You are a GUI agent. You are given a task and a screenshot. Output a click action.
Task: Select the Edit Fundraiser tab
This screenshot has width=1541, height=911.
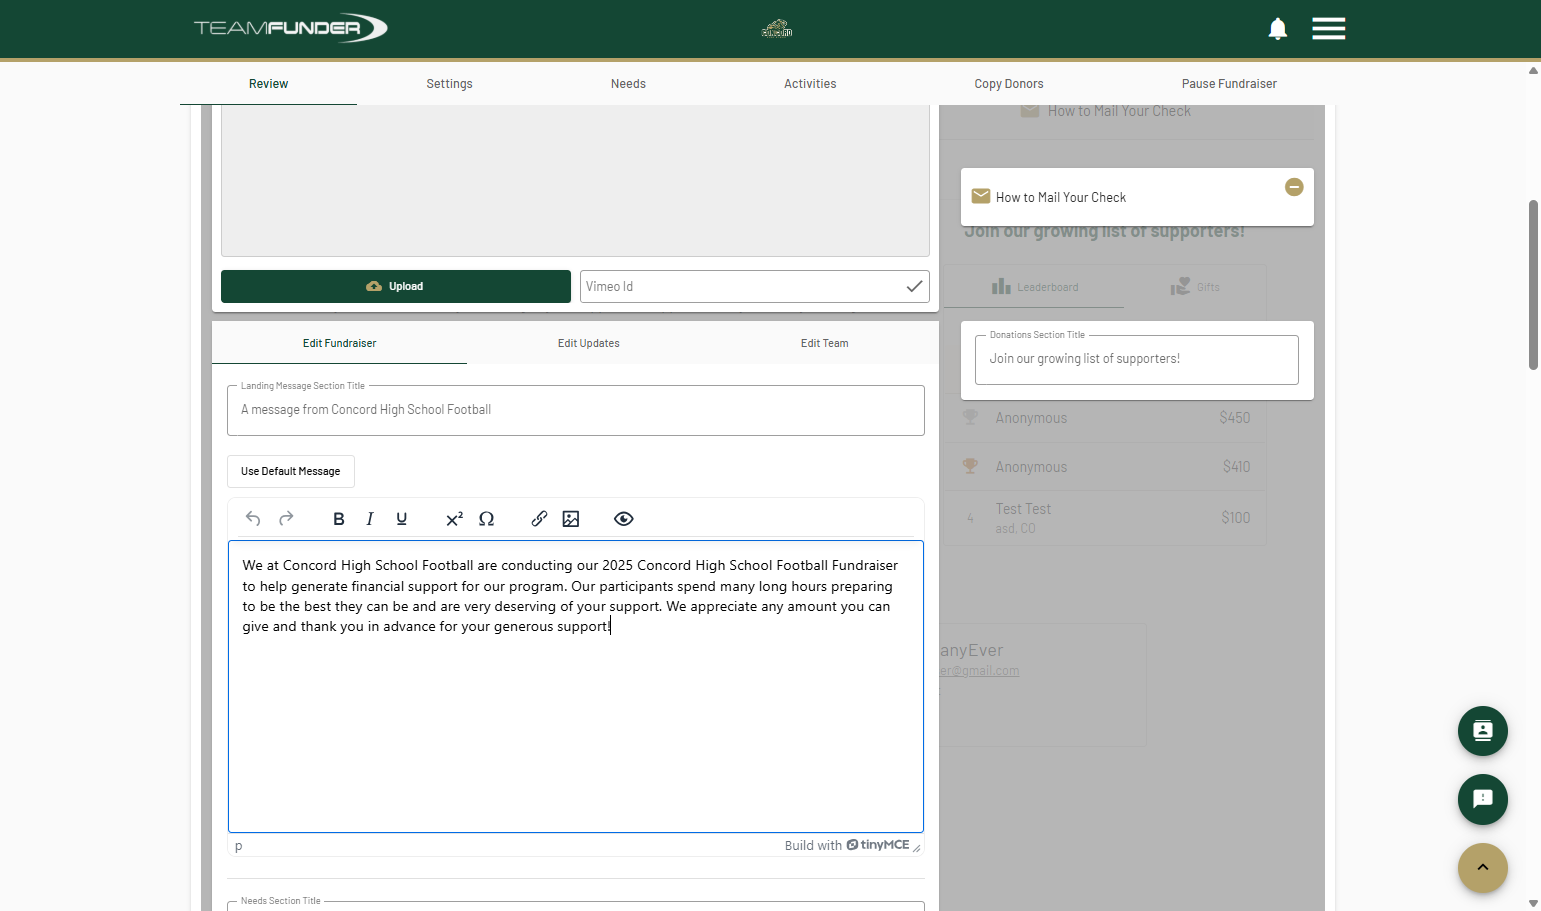click(x=340, y=343)
